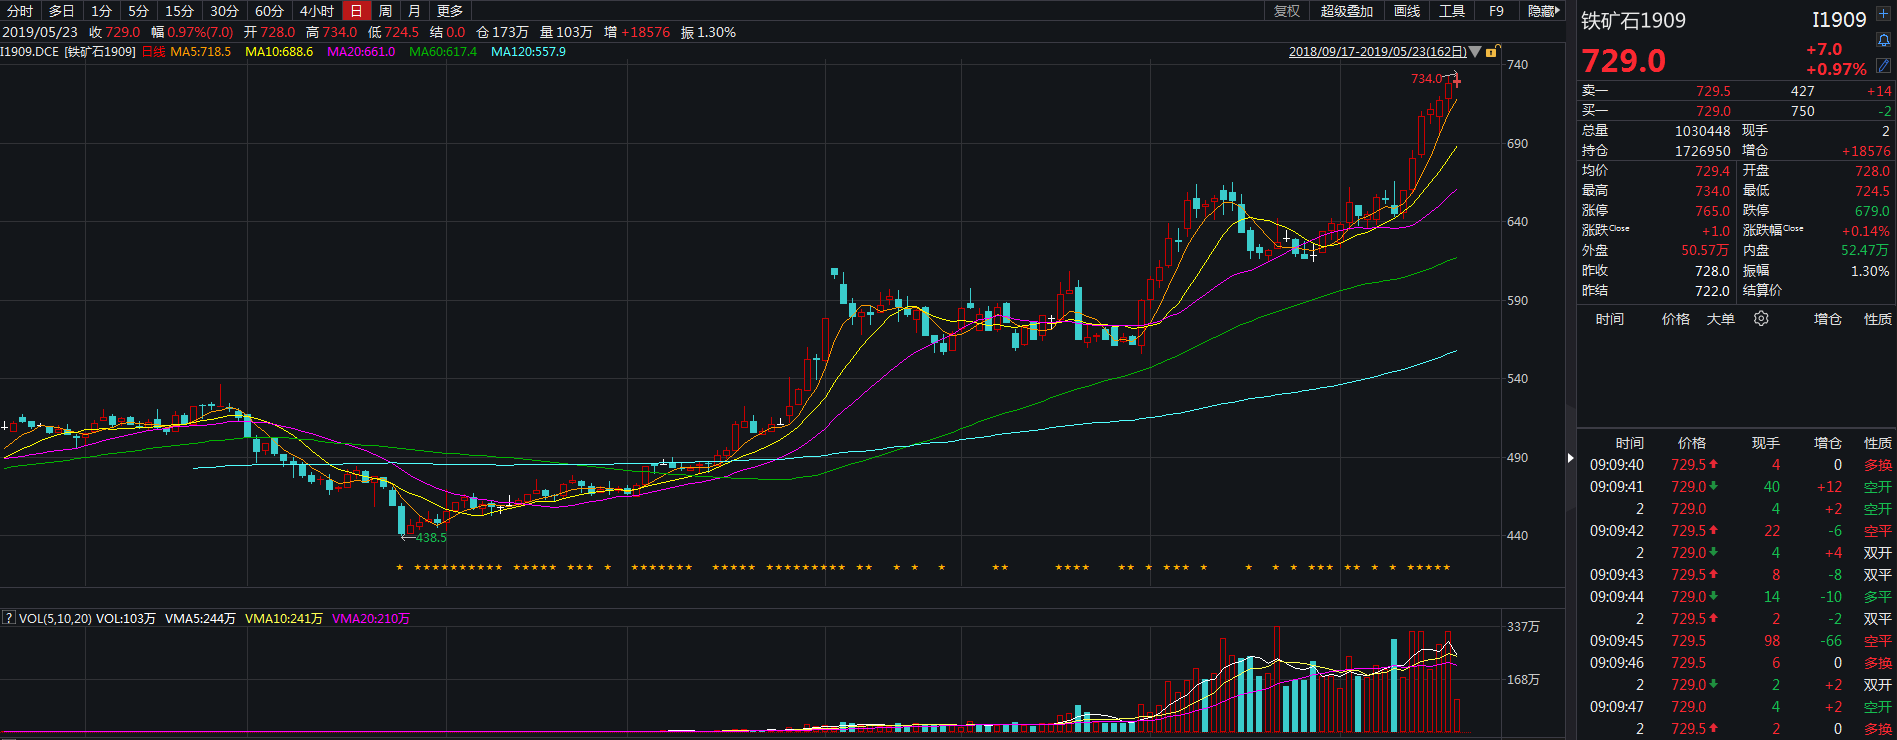Collapse the side panel using the white arrow
1897x740 pixels.
tap(1571, 458)
